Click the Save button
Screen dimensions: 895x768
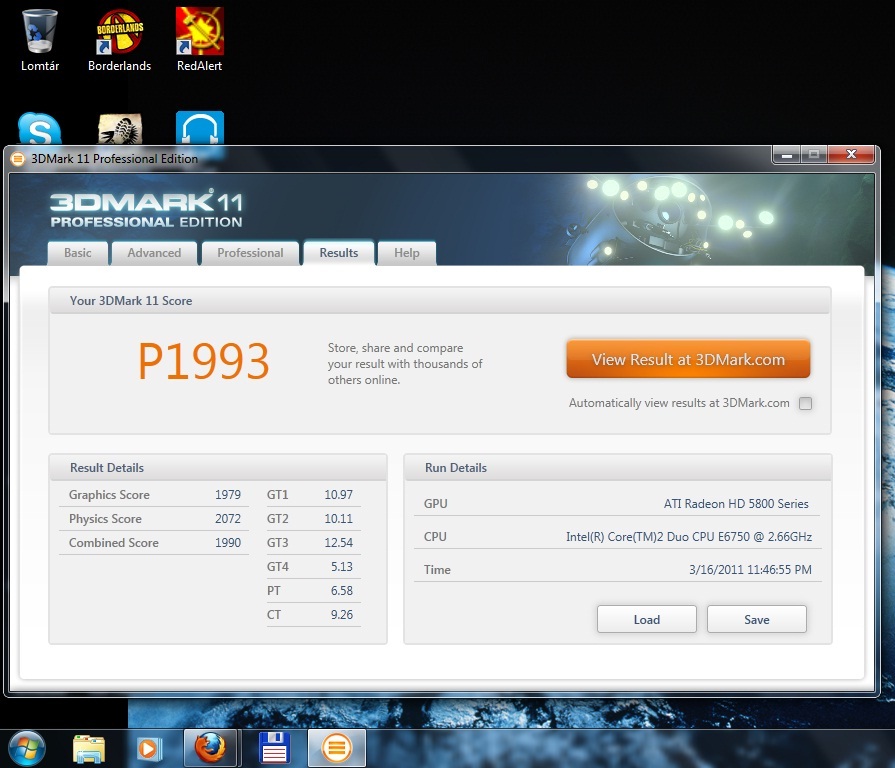click(x=757, y=620)
